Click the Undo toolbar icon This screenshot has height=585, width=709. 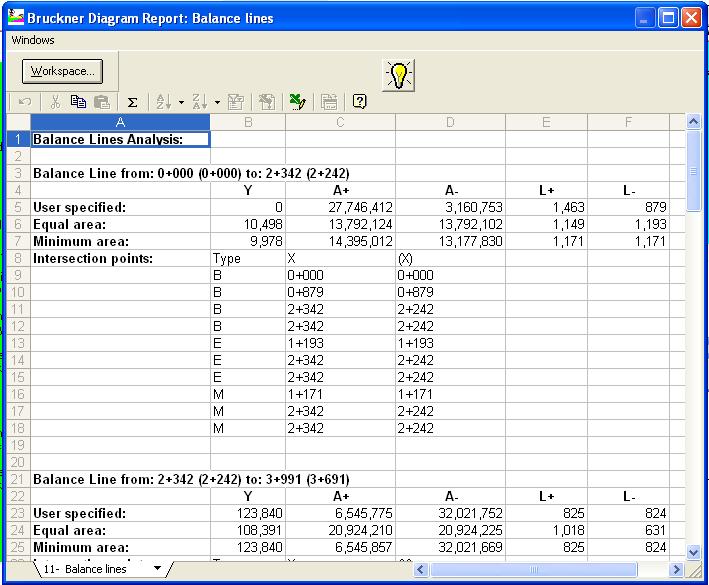pos(25,102)
